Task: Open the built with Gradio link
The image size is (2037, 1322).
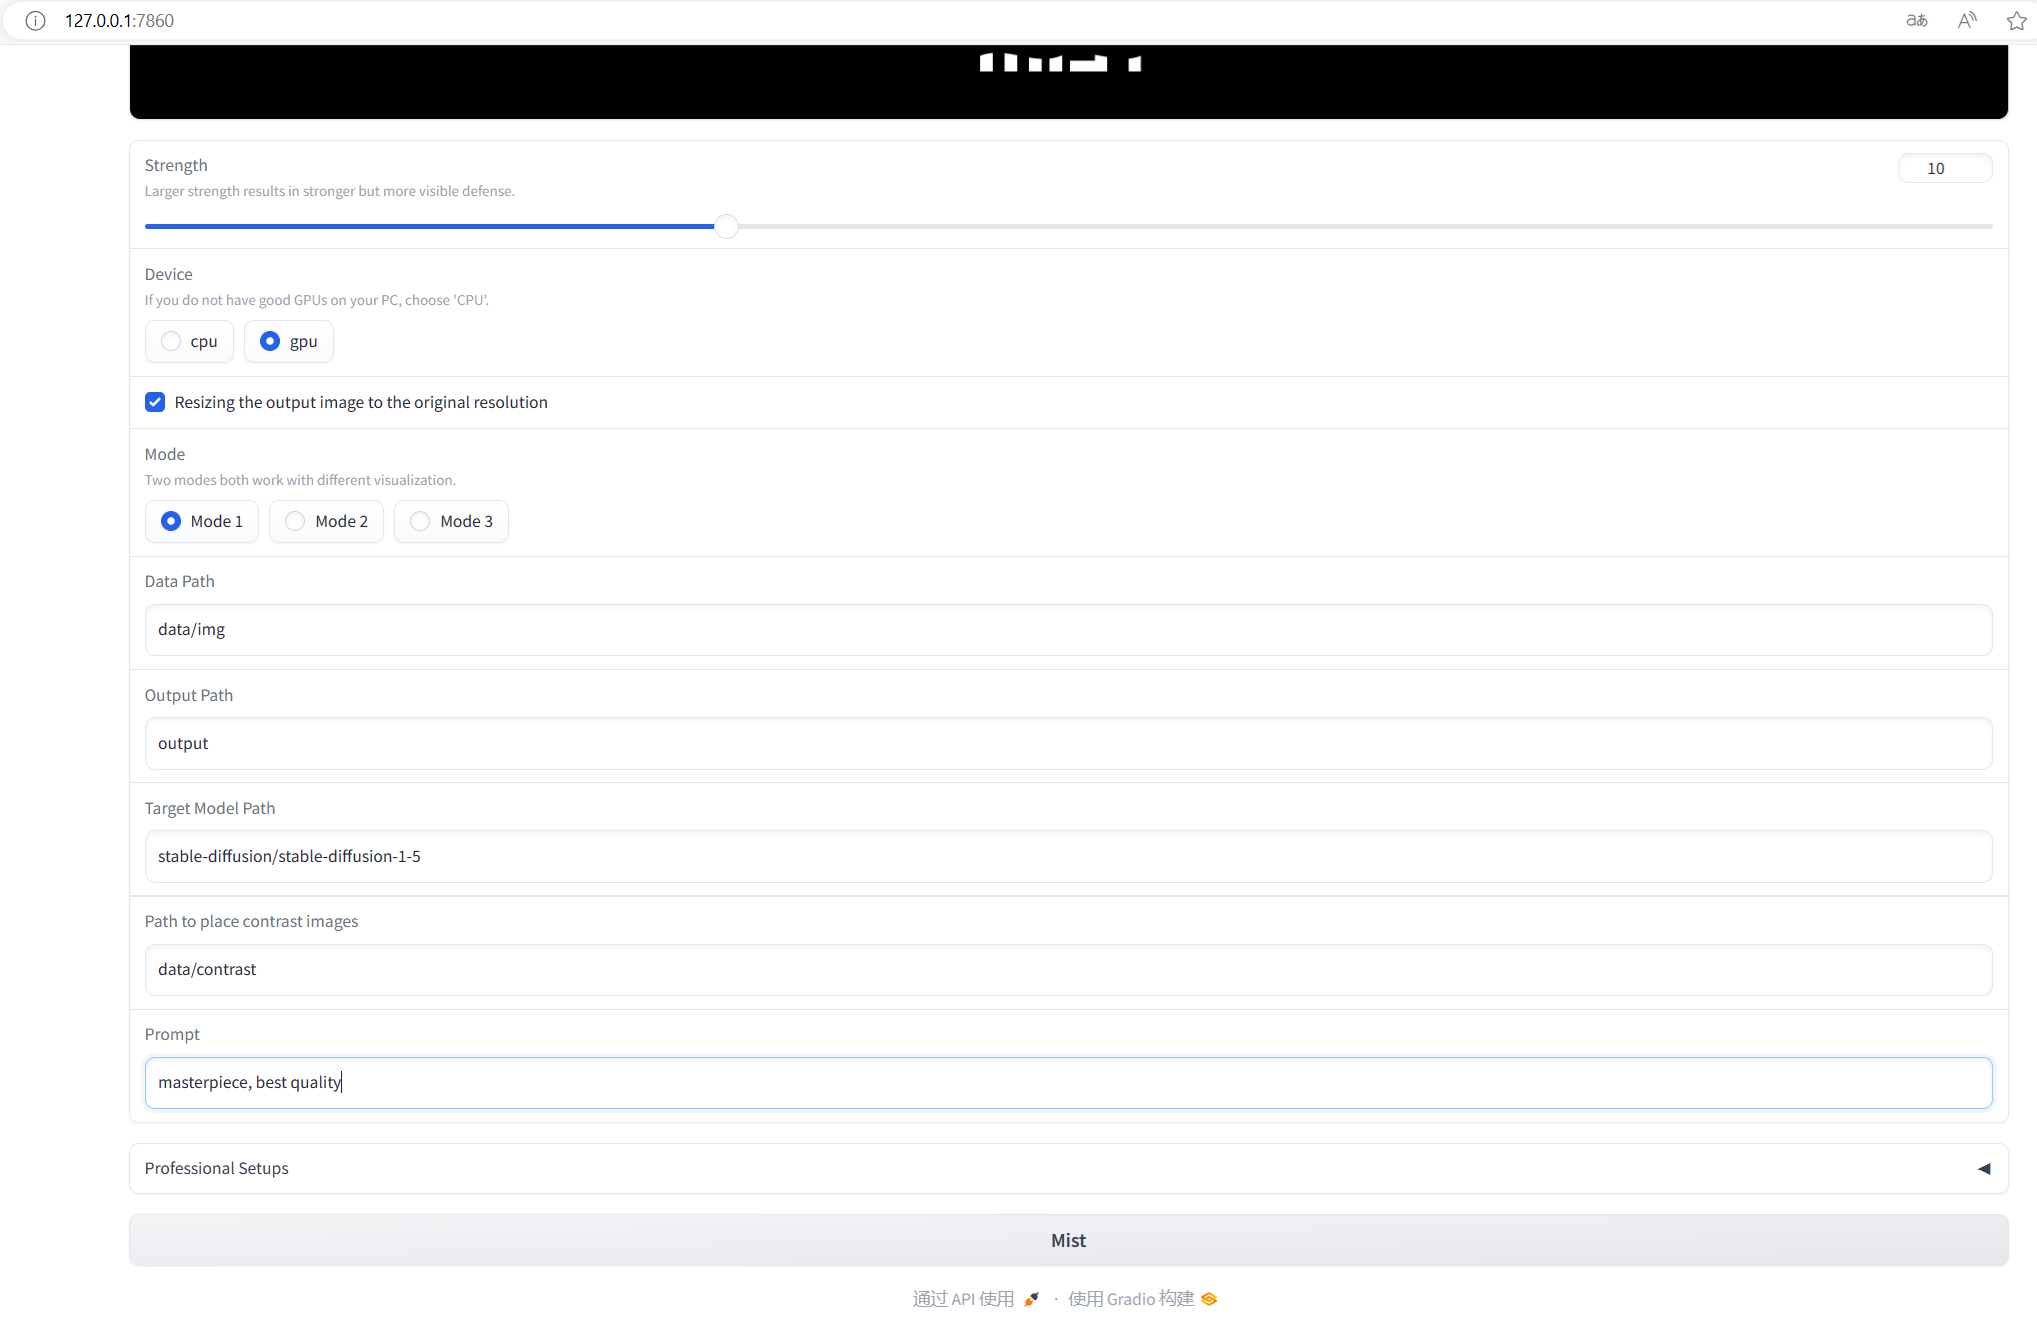Action: click(1130, 1299)
